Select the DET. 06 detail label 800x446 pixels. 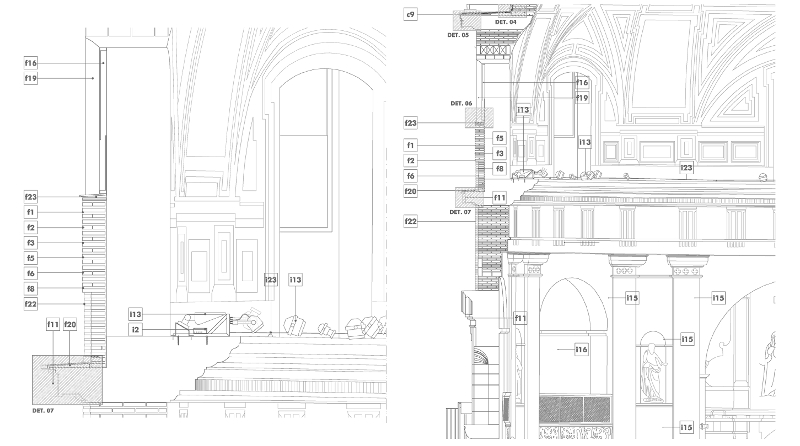tap(461, 103)
